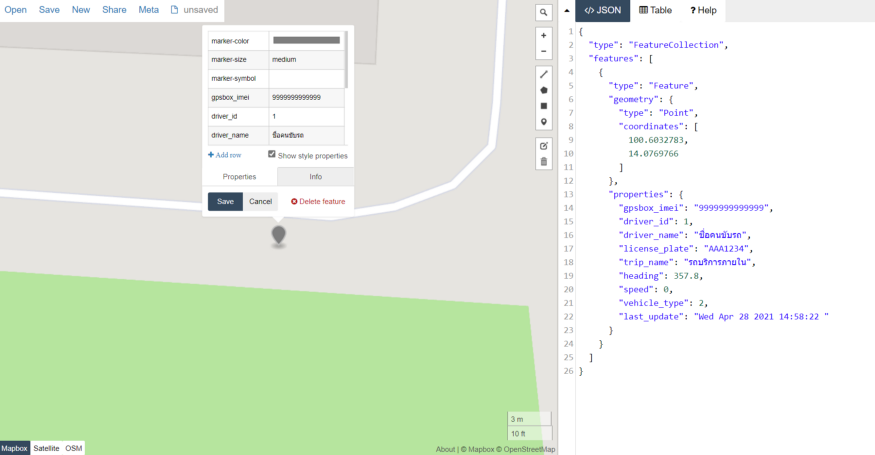Image resolution: width=875 pixels, height=455 pixels.
Task: Click the popup properties scrollbar
Action: click(x=346, y=60)
